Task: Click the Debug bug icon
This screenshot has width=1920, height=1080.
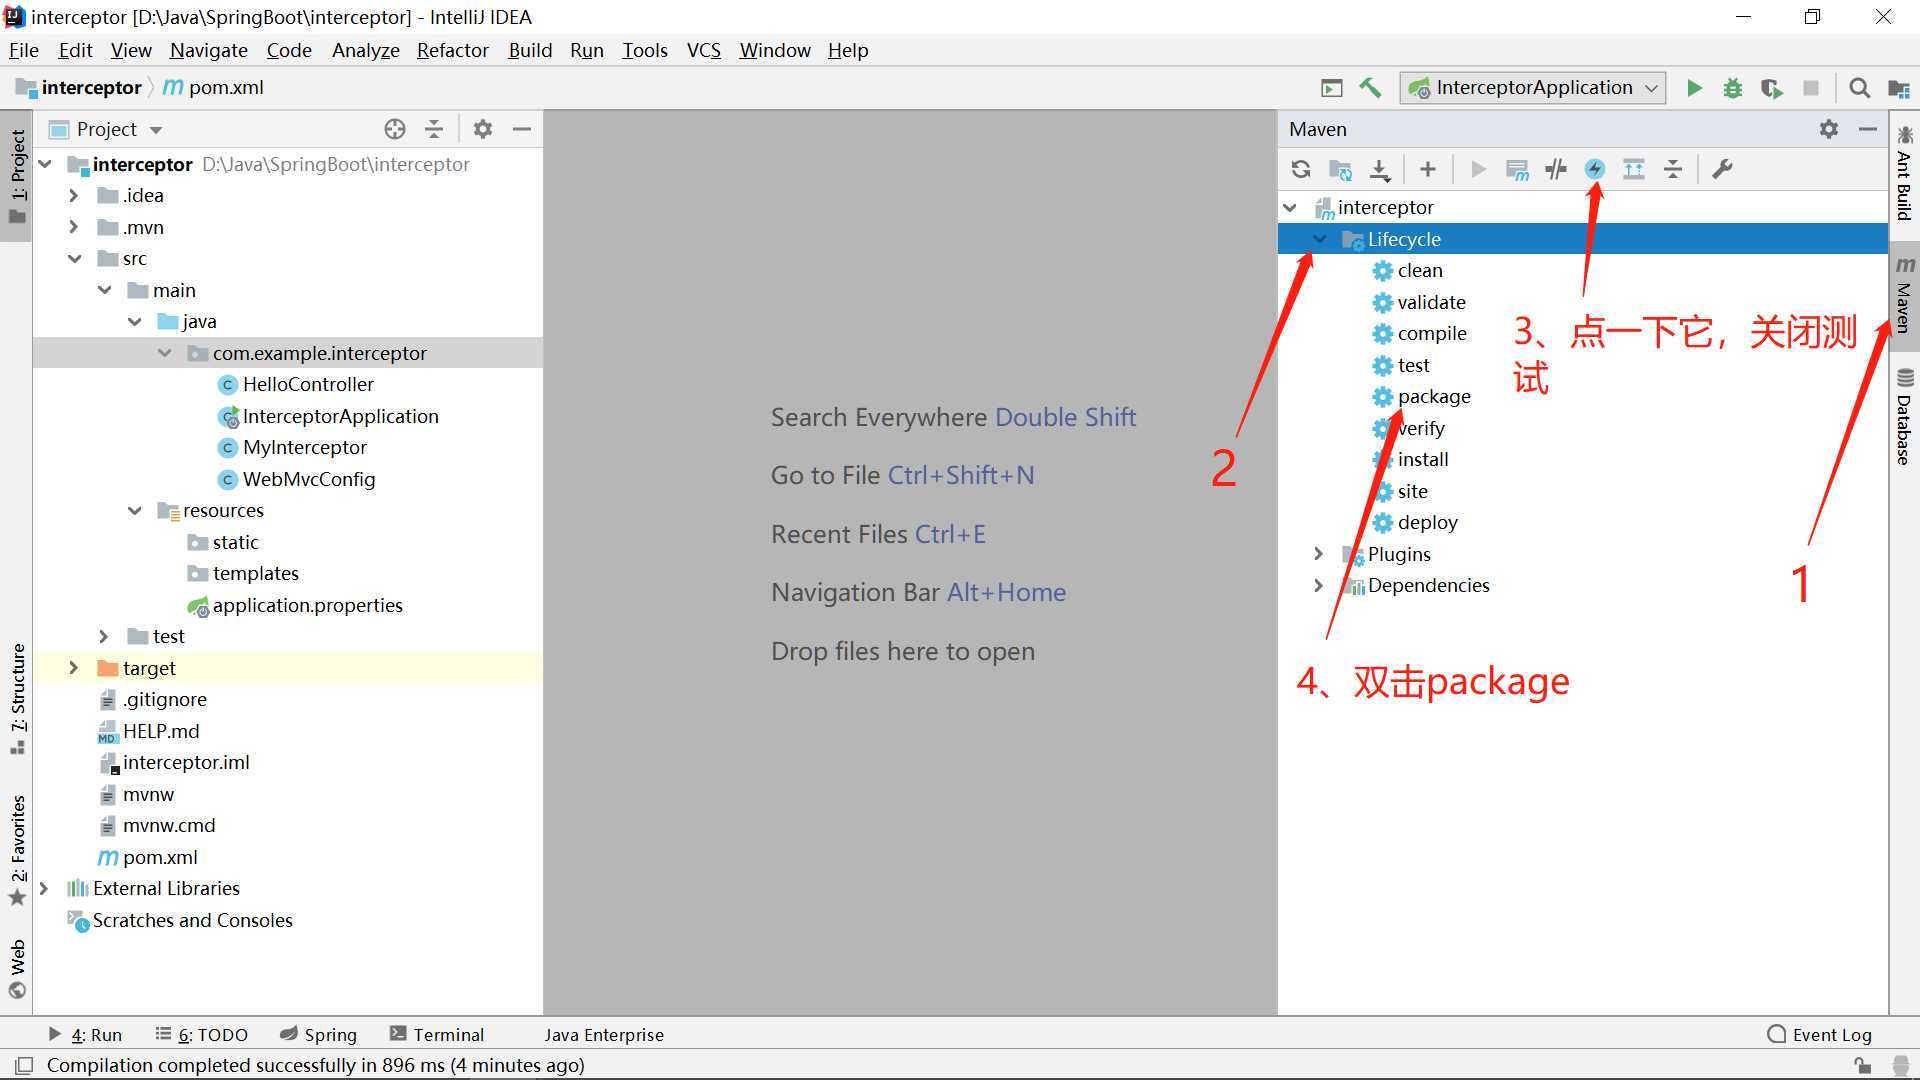Action: [x=1733, y=88]
